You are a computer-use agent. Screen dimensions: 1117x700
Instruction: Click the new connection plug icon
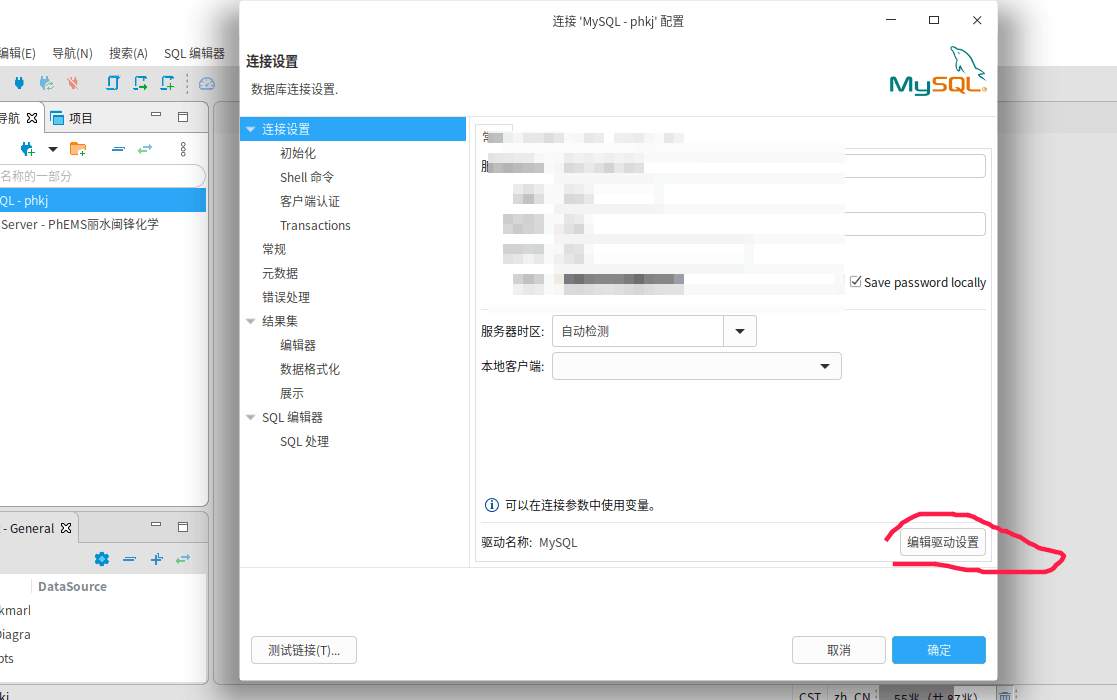27,149
